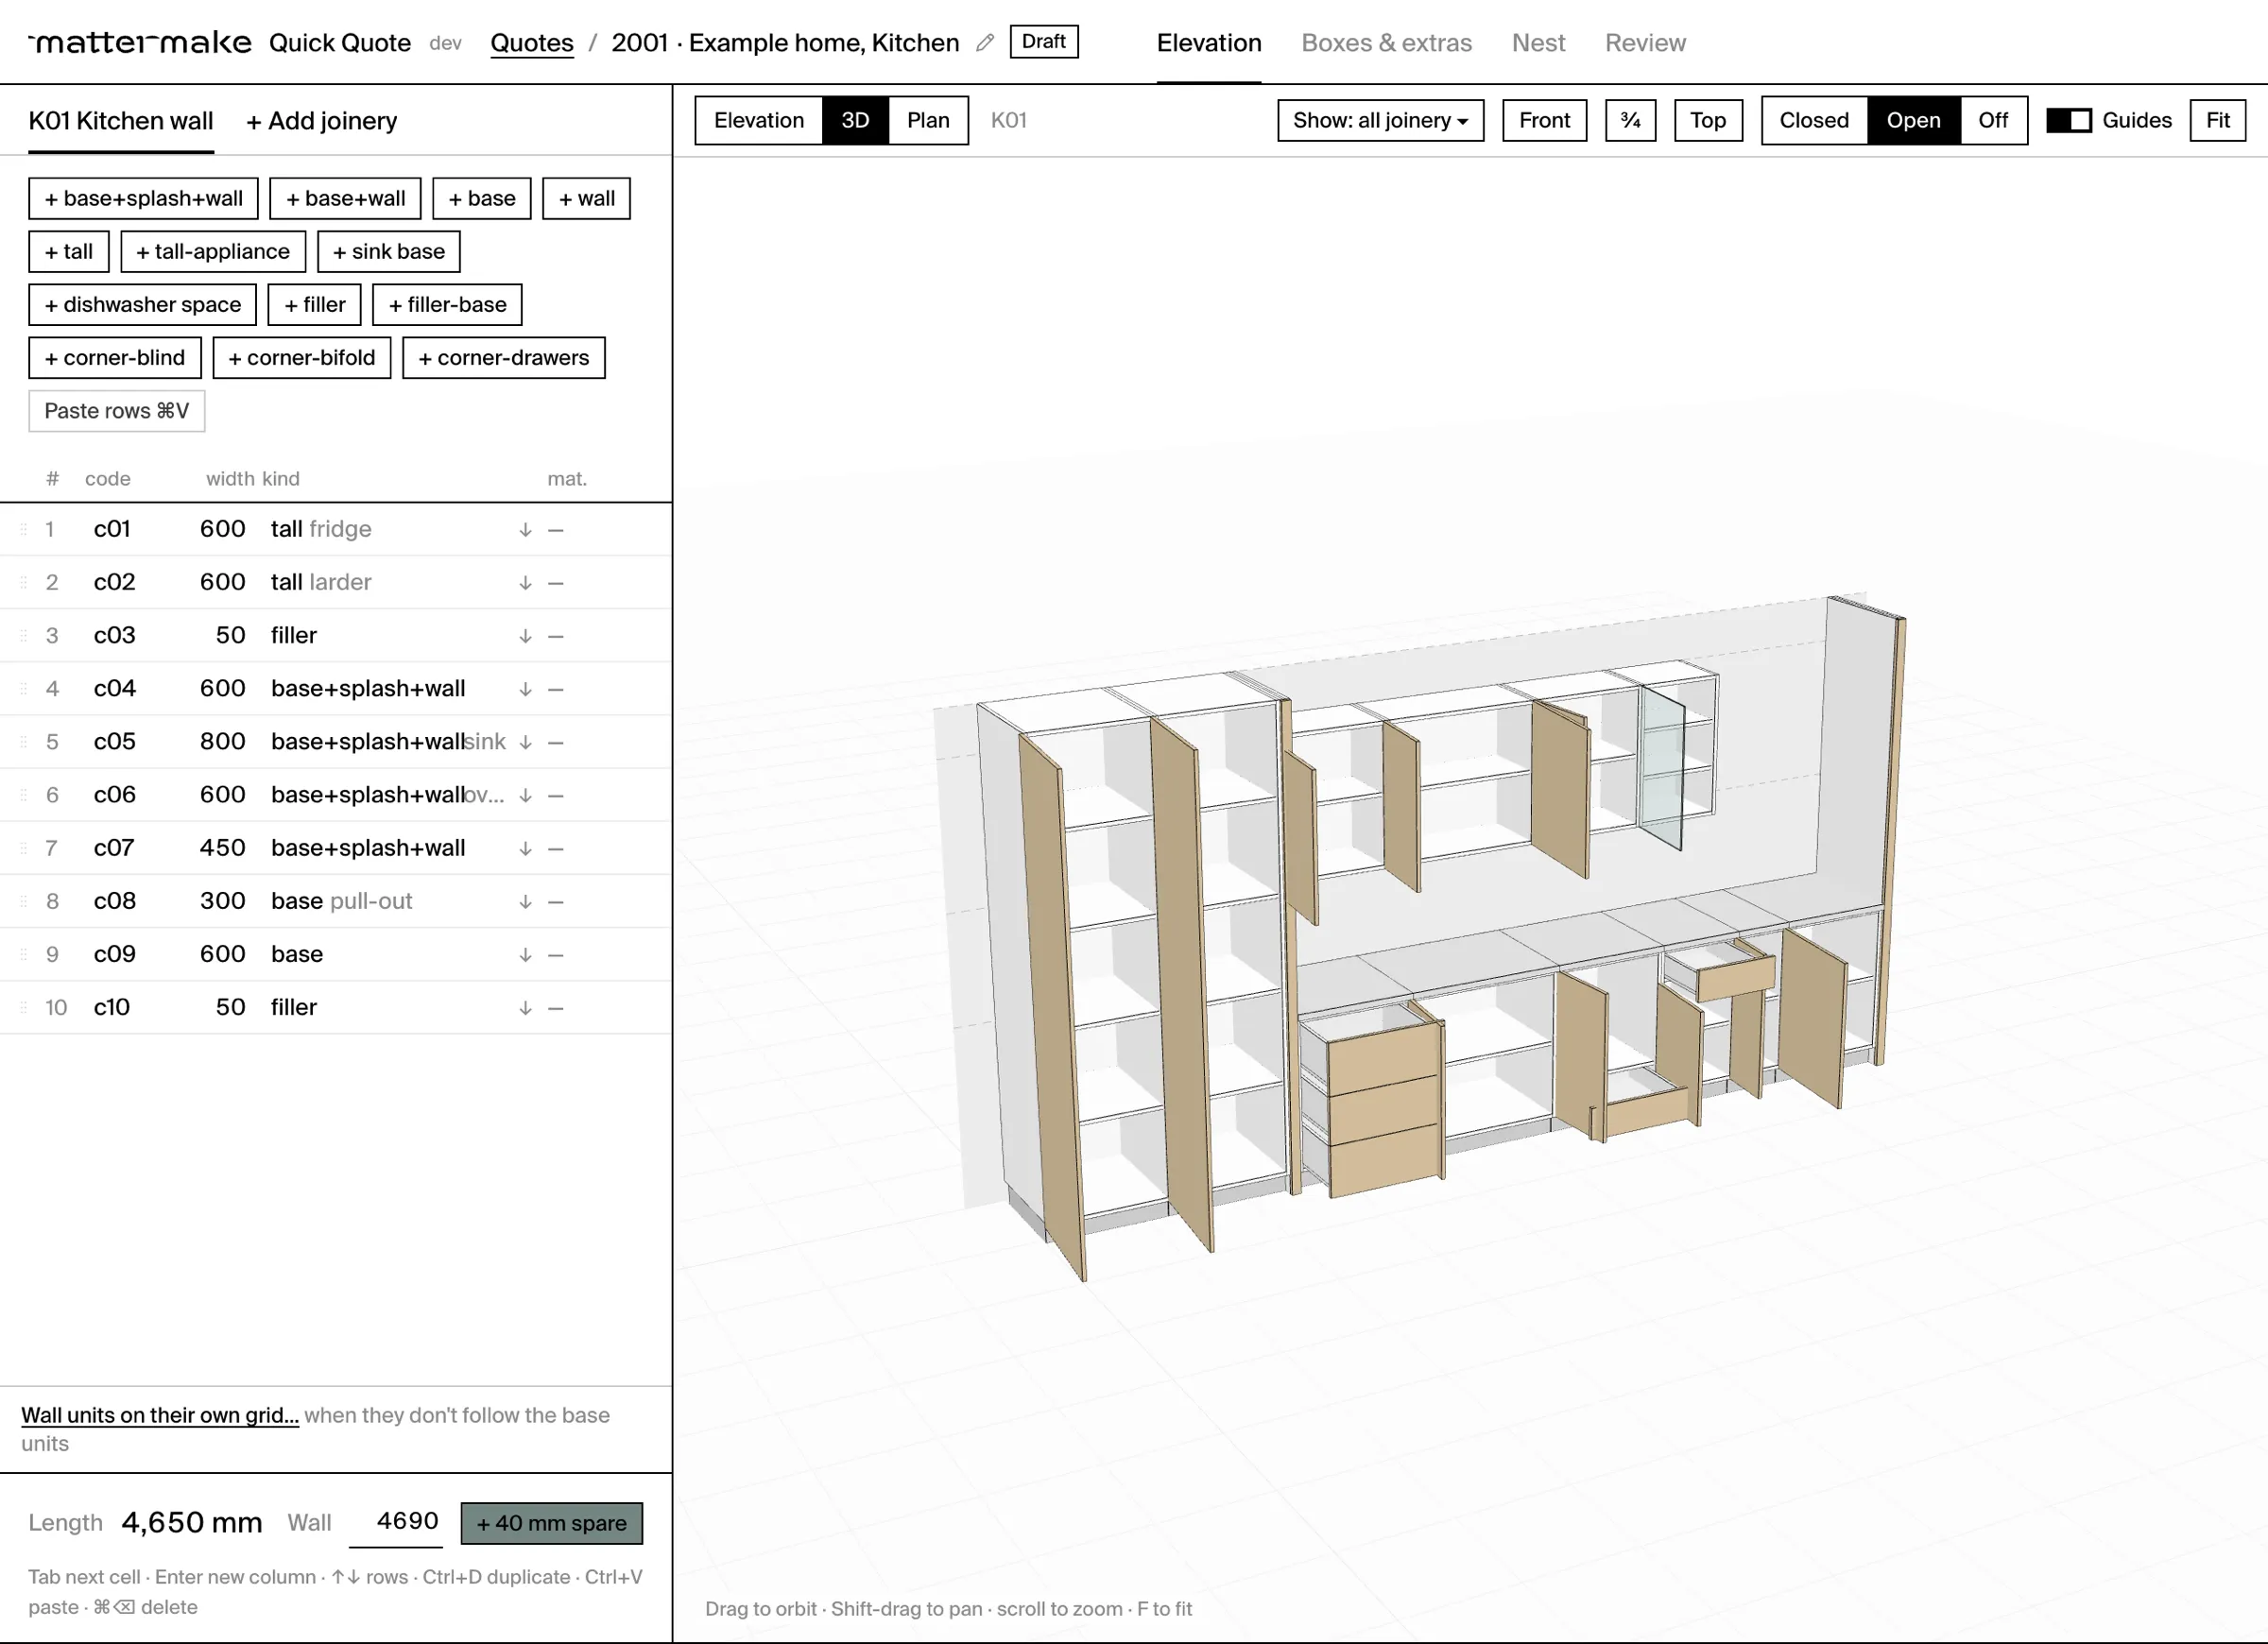
Task: Switch to Elevation view mode button
Action: point(759,120)
